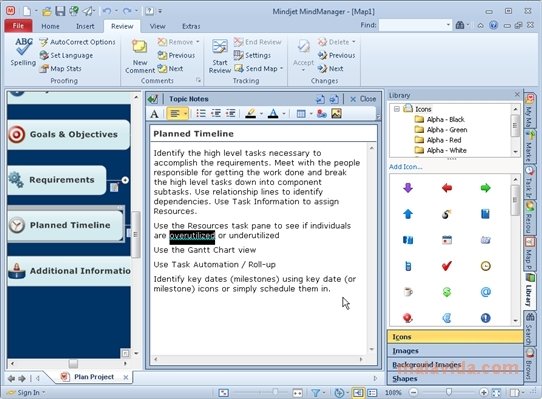Image resolution: width=542 pixels, height=399 pixels.
Task: Click the Save icon in quick access toolbar
Action: pos(60,11)
